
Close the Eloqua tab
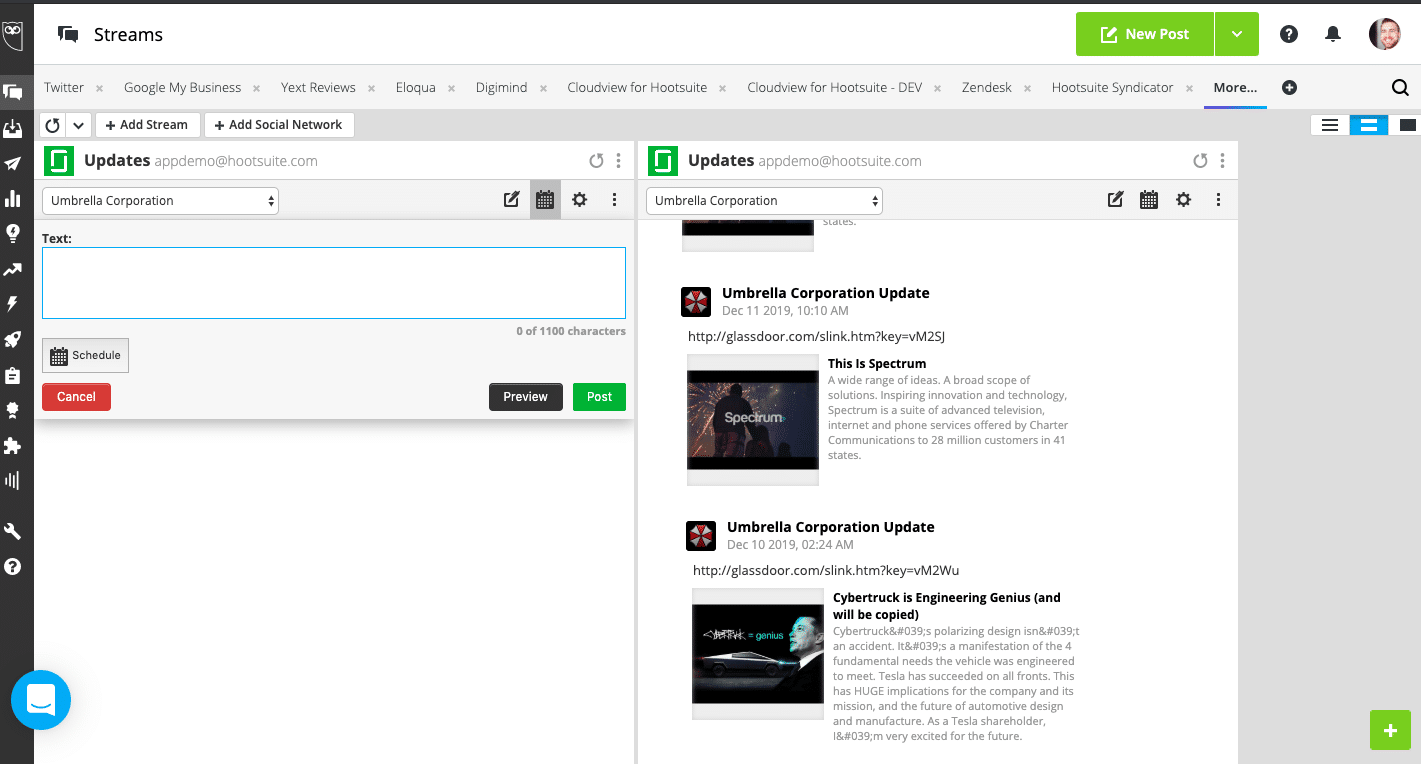pyautogui.click(x=451, y=88)
